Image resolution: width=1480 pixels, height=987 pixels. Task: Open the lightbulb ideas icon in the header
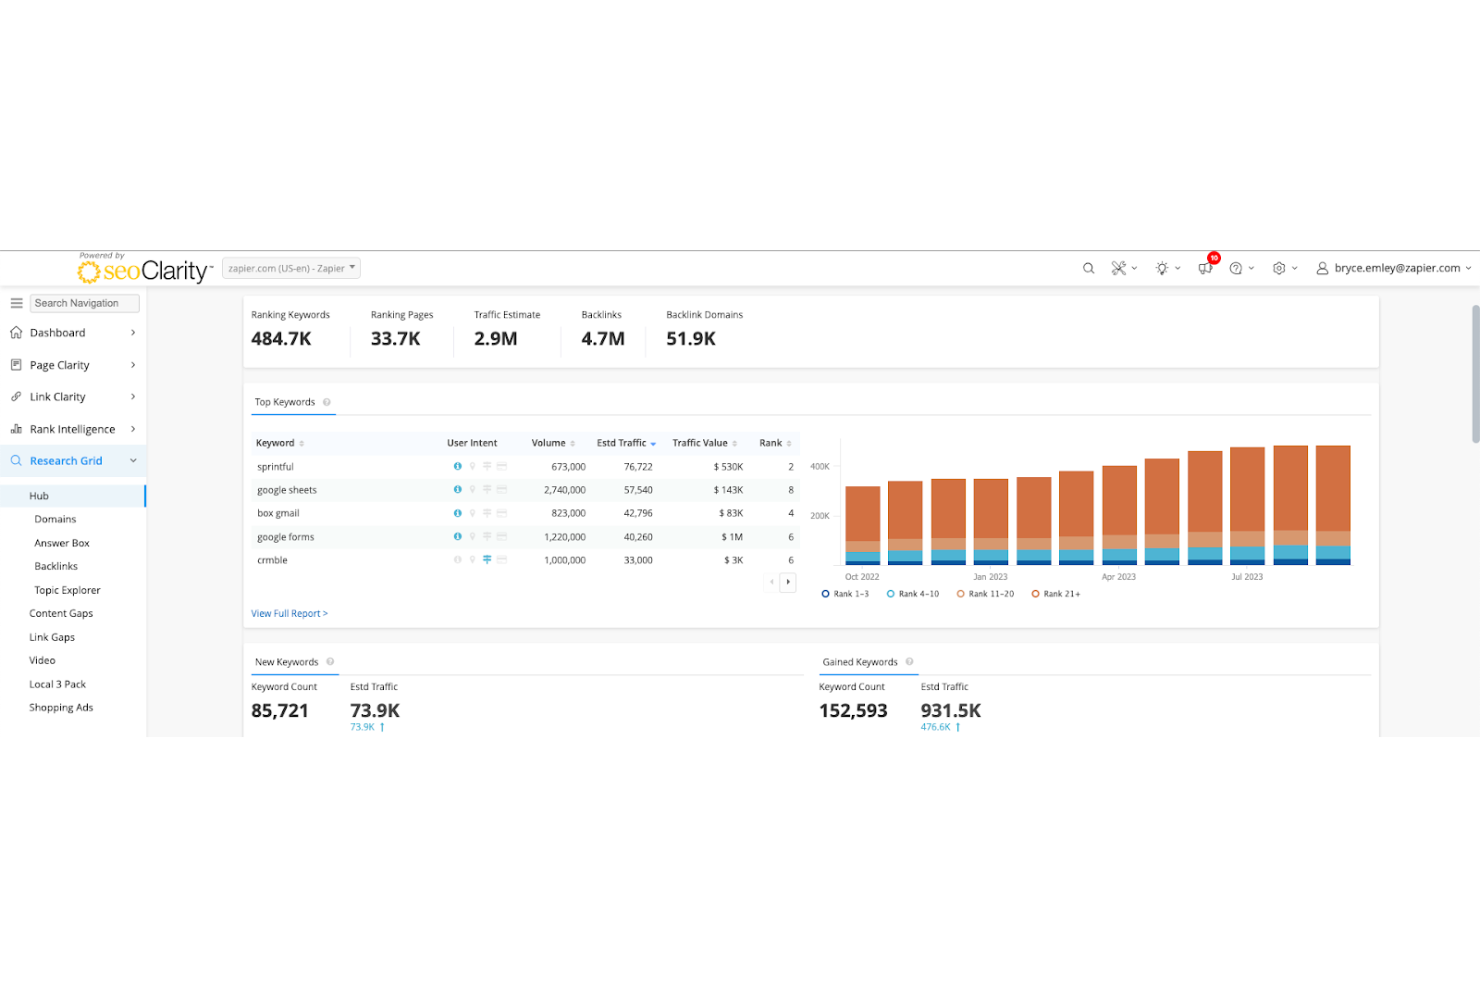pyautogui.click(x=1162, y=268)
